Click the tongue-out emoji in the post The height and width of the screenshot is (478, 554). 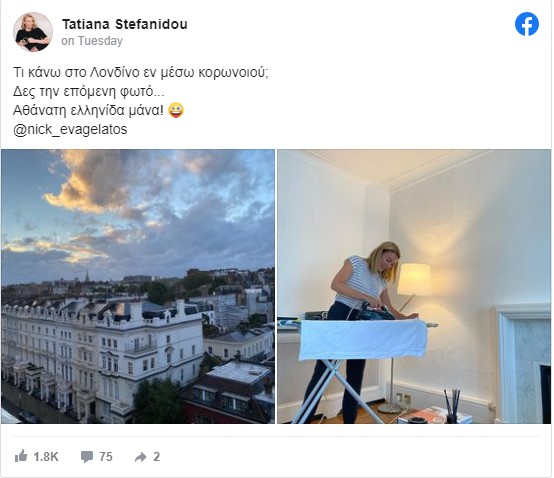coord(176,110)
